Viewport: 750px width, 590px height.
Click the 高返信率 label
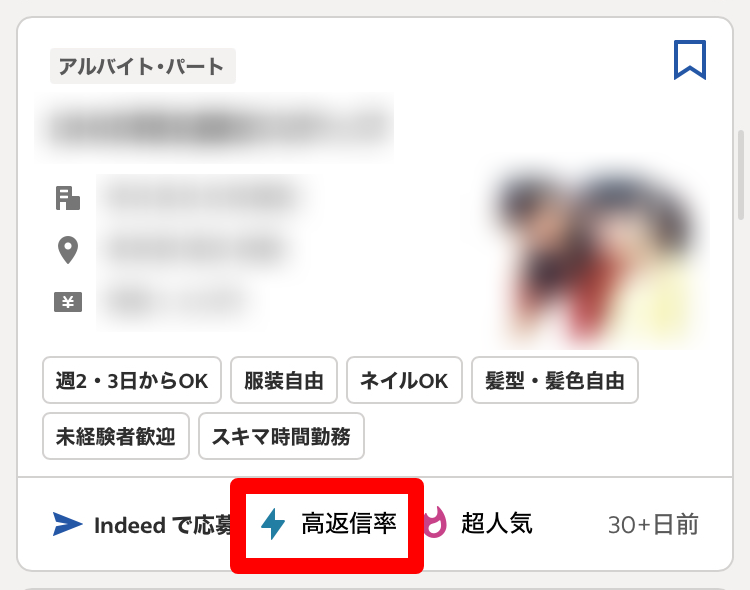click(x=349, y=523)
